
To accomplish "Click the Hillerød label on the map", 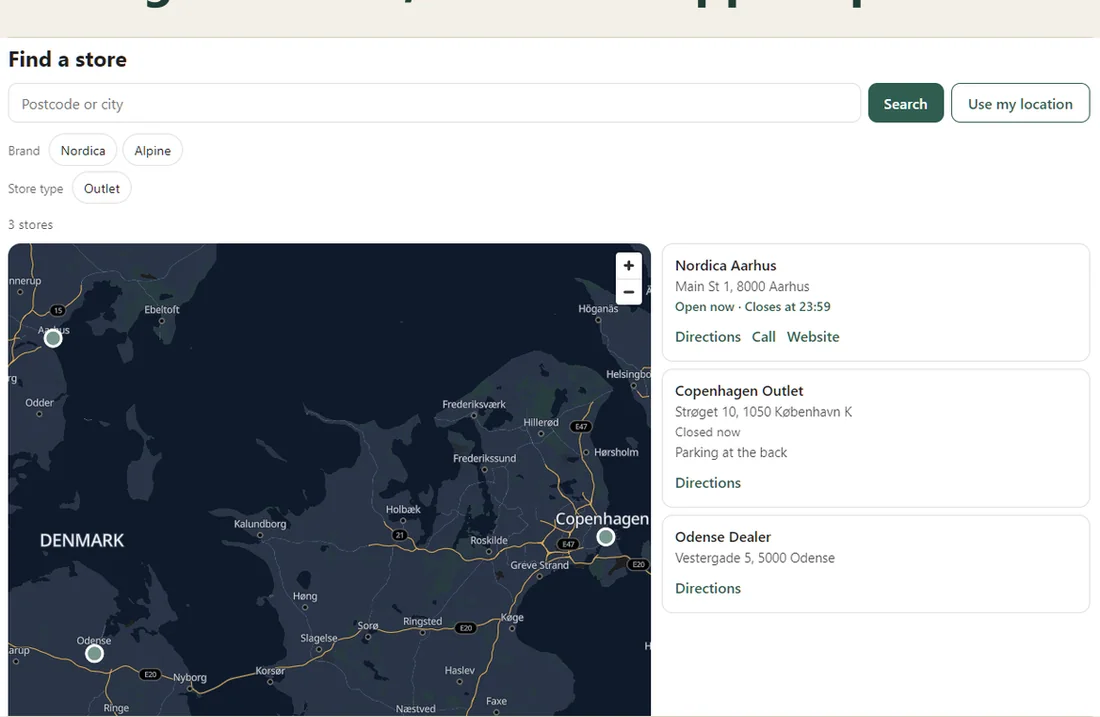I will point(541,422).
